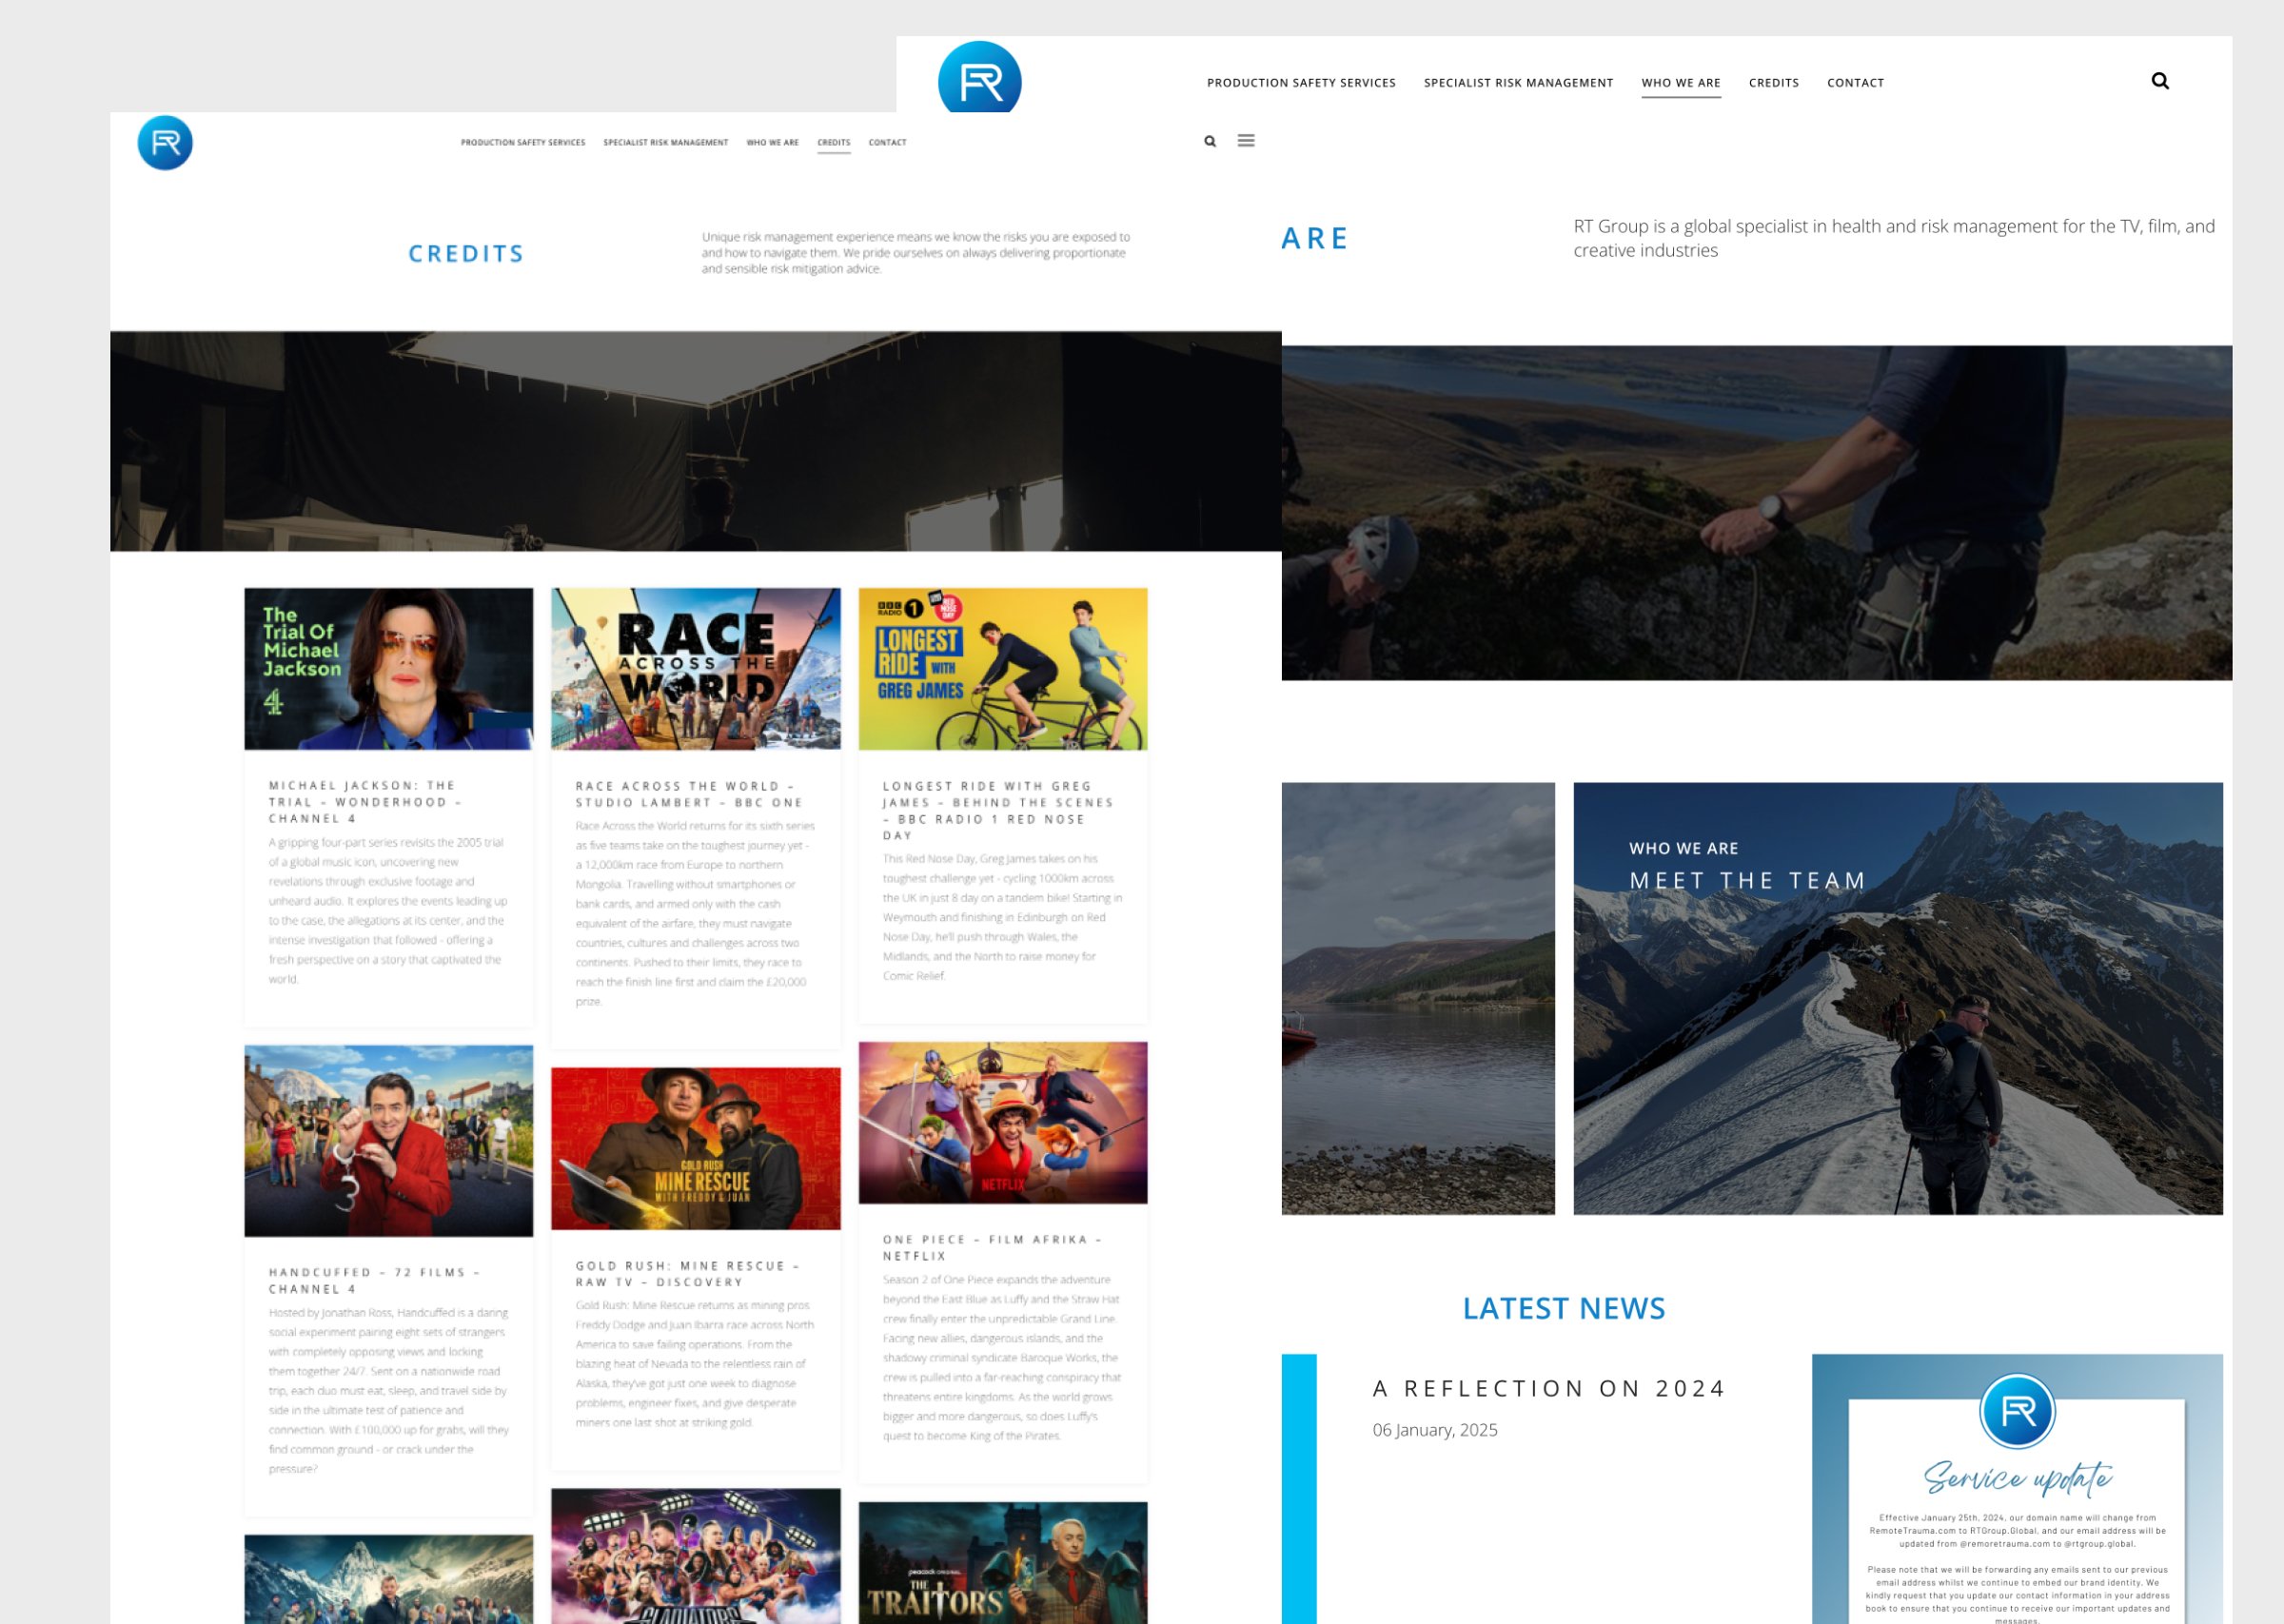Select the Credits nav item on the Credits page
The width and height of the screenshot is (2284, 1624).
(834, 143)
